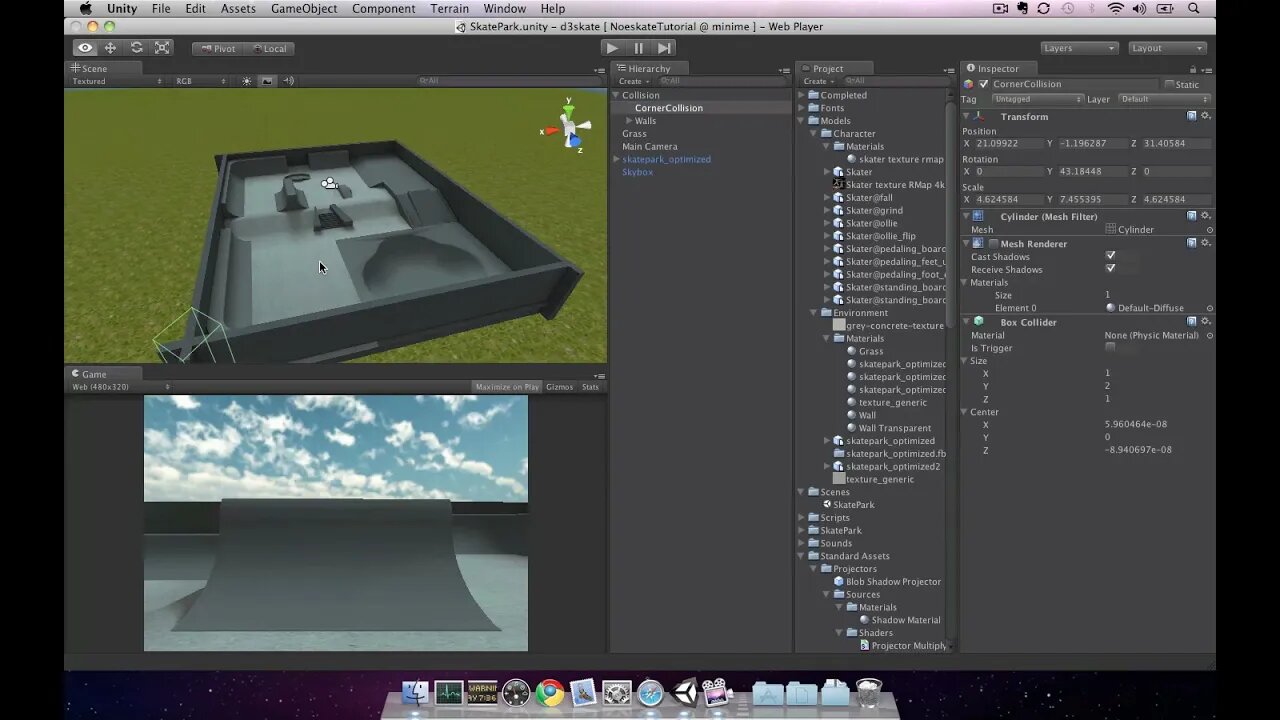The width and height of the screenshot is (1280, 720).
Task: Expand the Completed folder in Project
Action: pos(801,95)
